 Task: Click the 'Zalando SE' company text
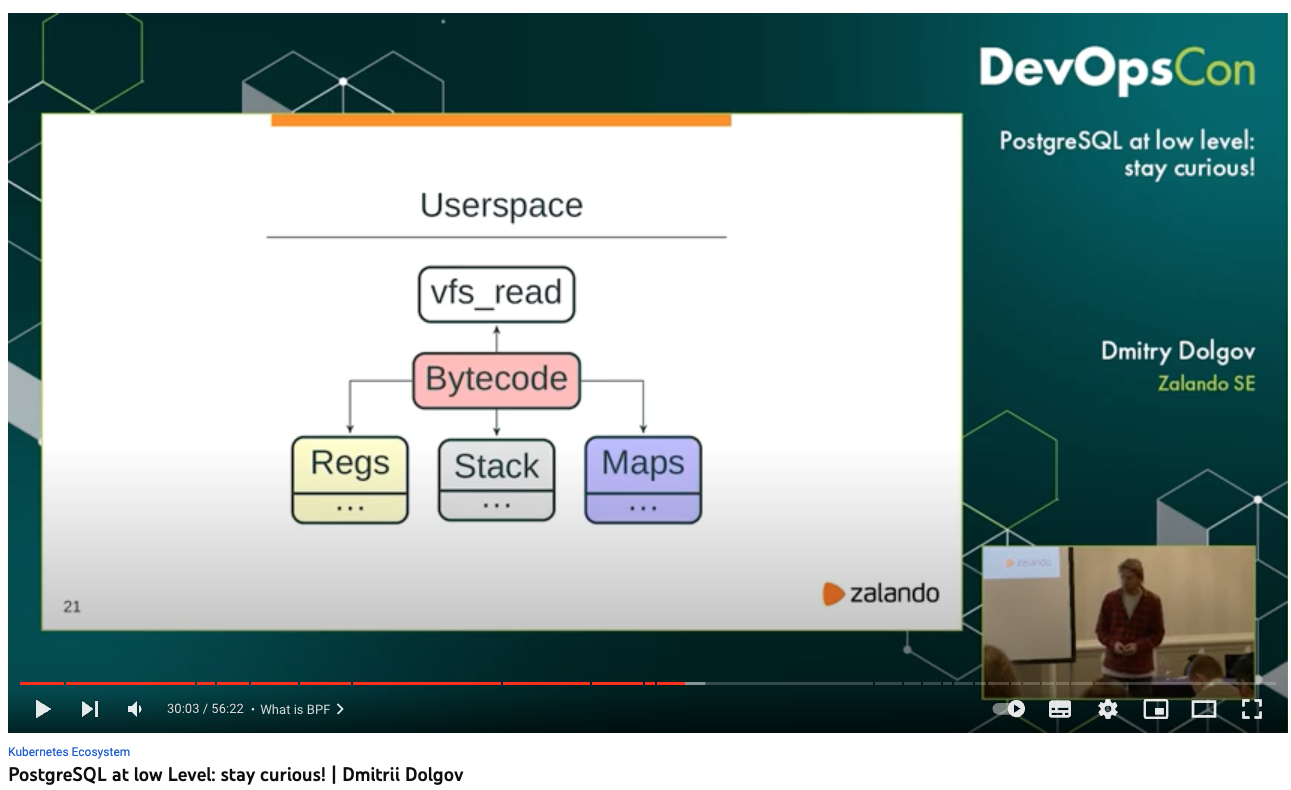coord(1206,383)
